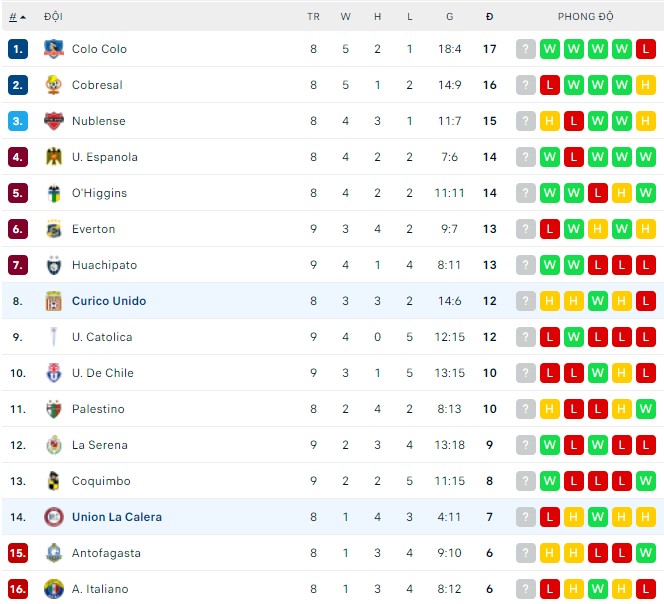Screen dimensions: 664x604
Task: Click the TR matches played column header
Action: coord(313,17)
